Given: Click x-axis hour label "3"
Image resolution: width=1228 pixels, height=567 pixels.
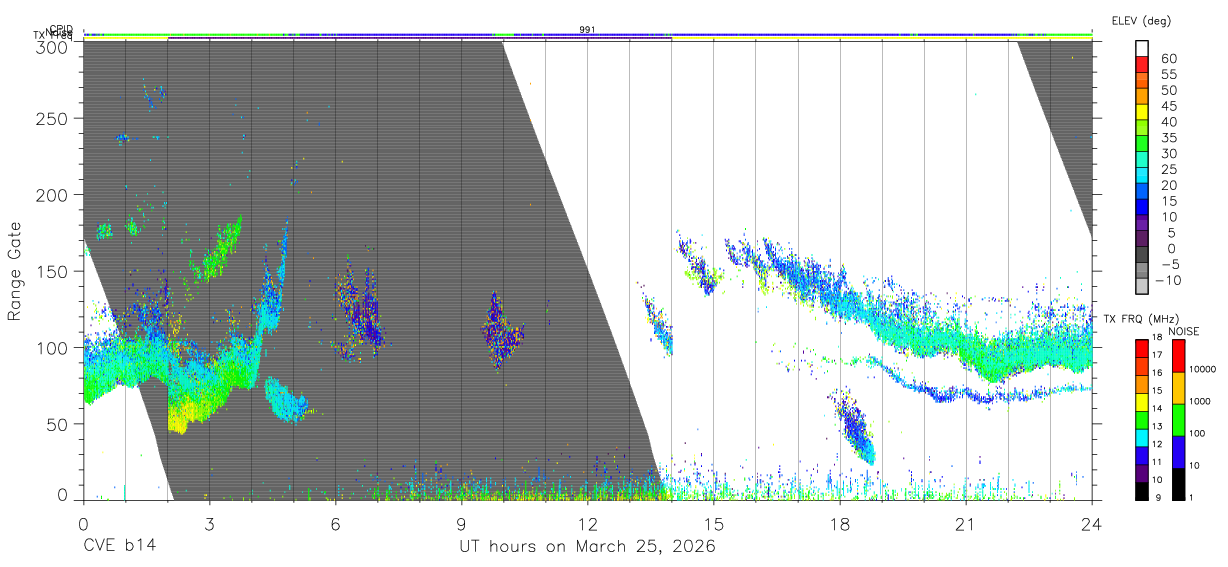Looking at the screenshot, I should [209, 524].
